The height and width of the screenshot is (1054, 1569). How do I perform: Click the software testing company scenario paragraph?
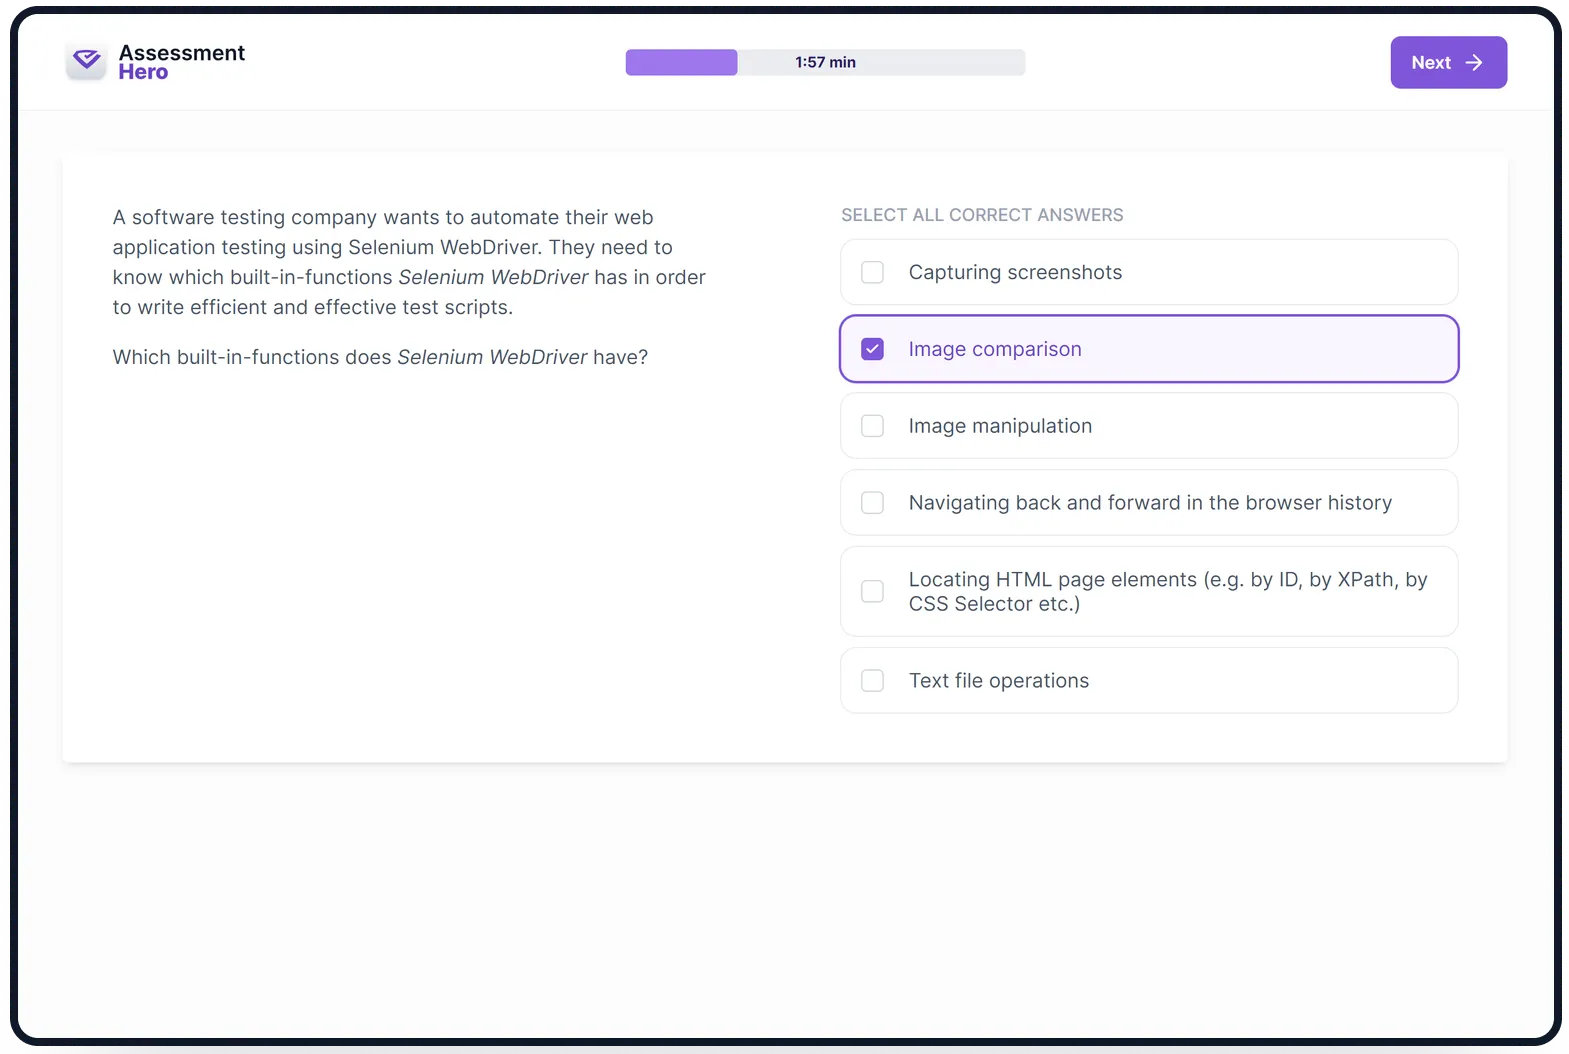point(409,262)
